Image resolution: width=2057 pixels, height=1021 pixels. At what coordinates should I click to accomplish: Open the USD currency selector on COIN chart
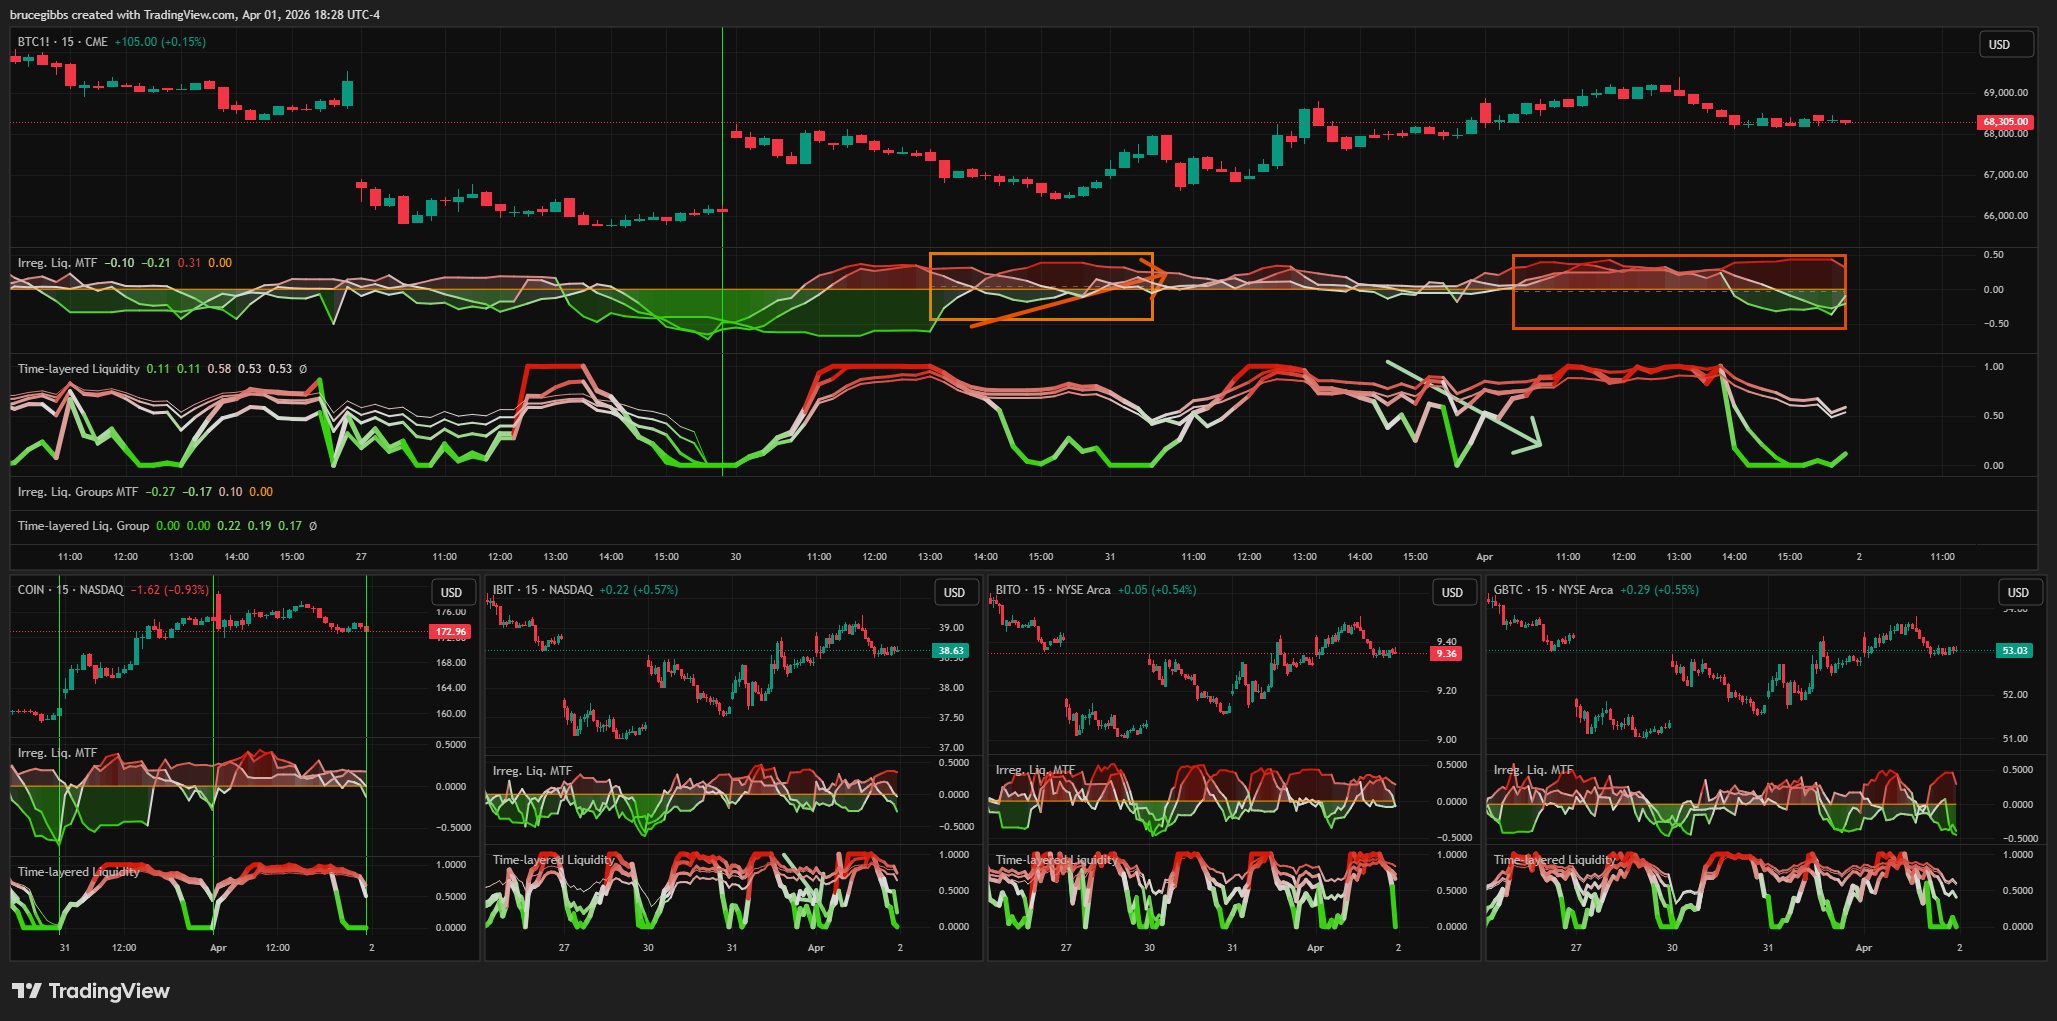pyautogui.click(x=451, y=592)
